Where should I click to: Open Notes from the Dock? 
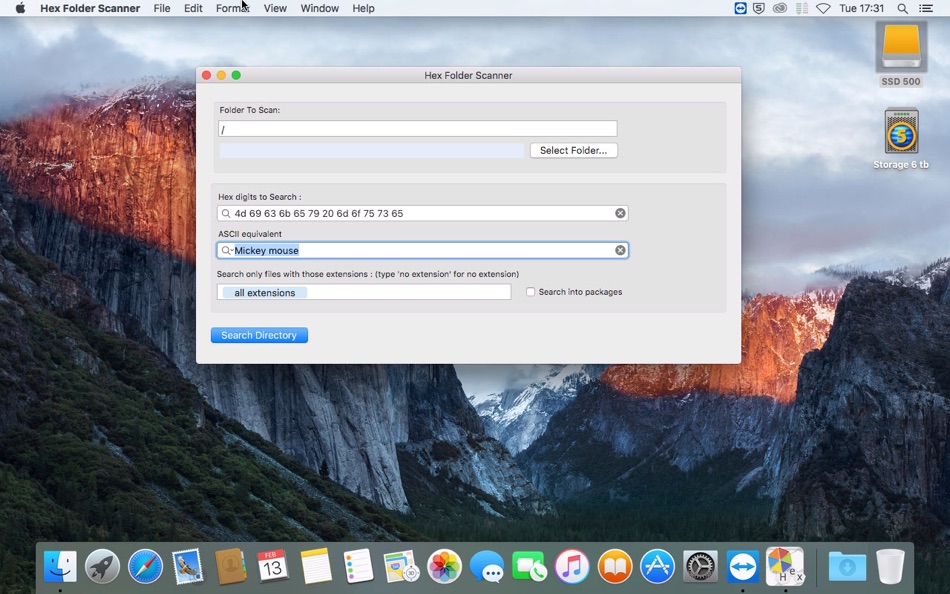(x=316, y=566)
